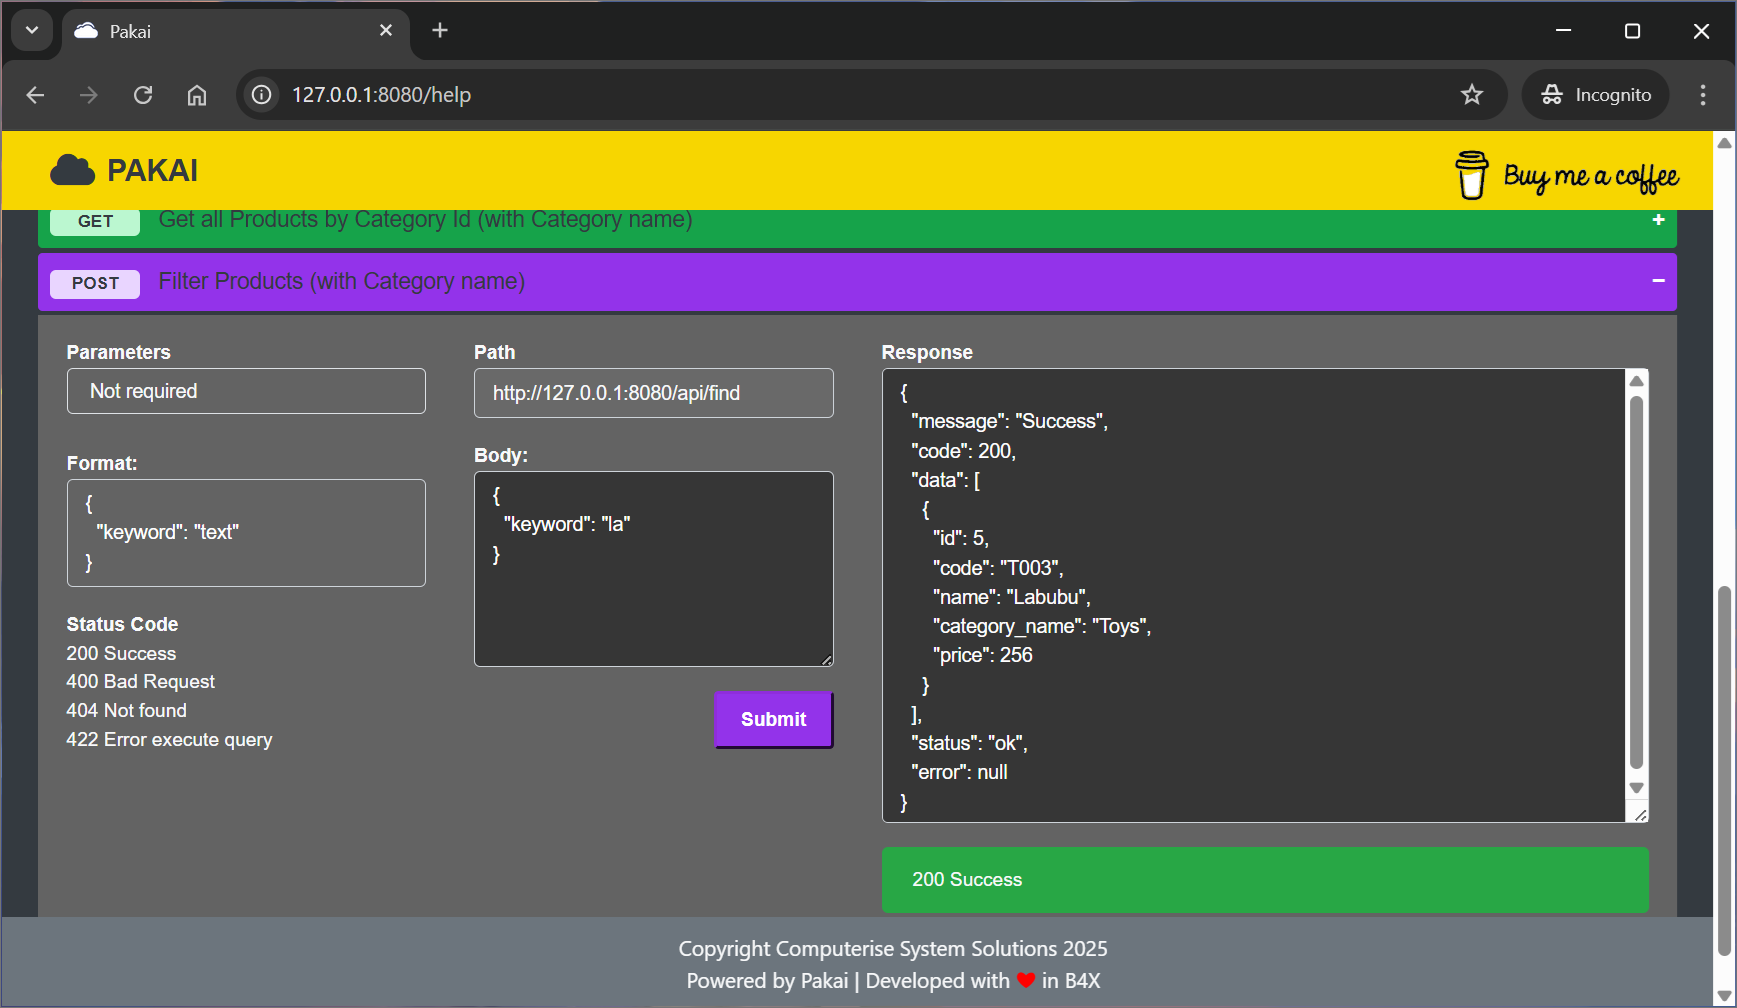Viewport: 1737px width, 1008px height.
Task: Click the Filter Products (with Category name) title
Action: tap(342, 281)
